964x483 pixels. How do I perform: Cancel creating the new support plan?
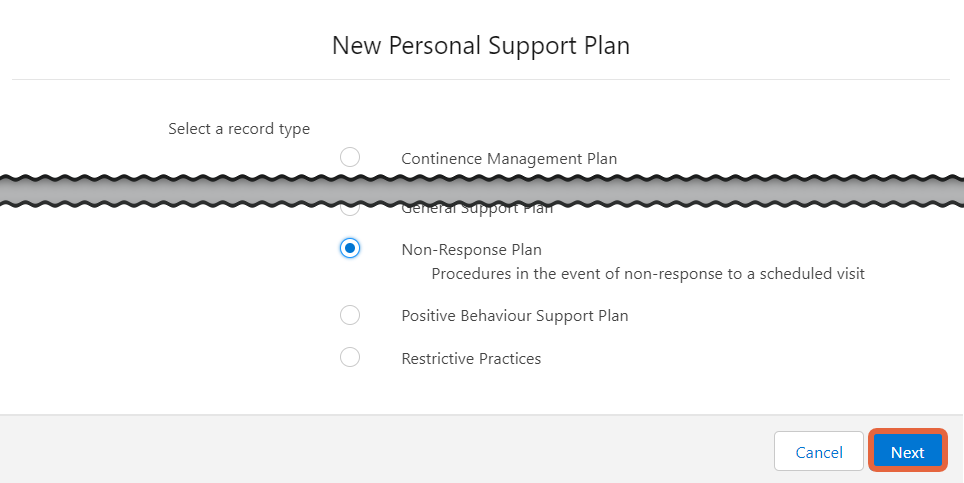tap(819, 452)
